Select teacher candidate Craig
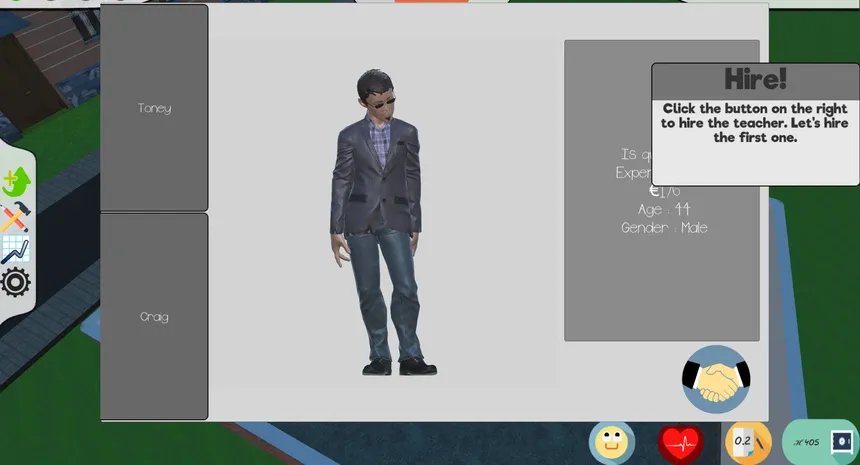Image resolution: width=860 pixels, height=465 pixels. (154, 317)
